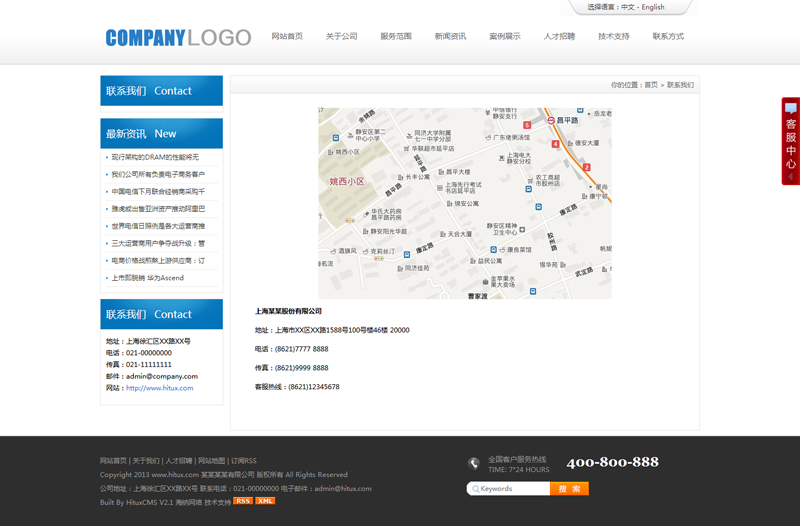Click the top sidebar 联系我们 Contact header

click(162, 91)
